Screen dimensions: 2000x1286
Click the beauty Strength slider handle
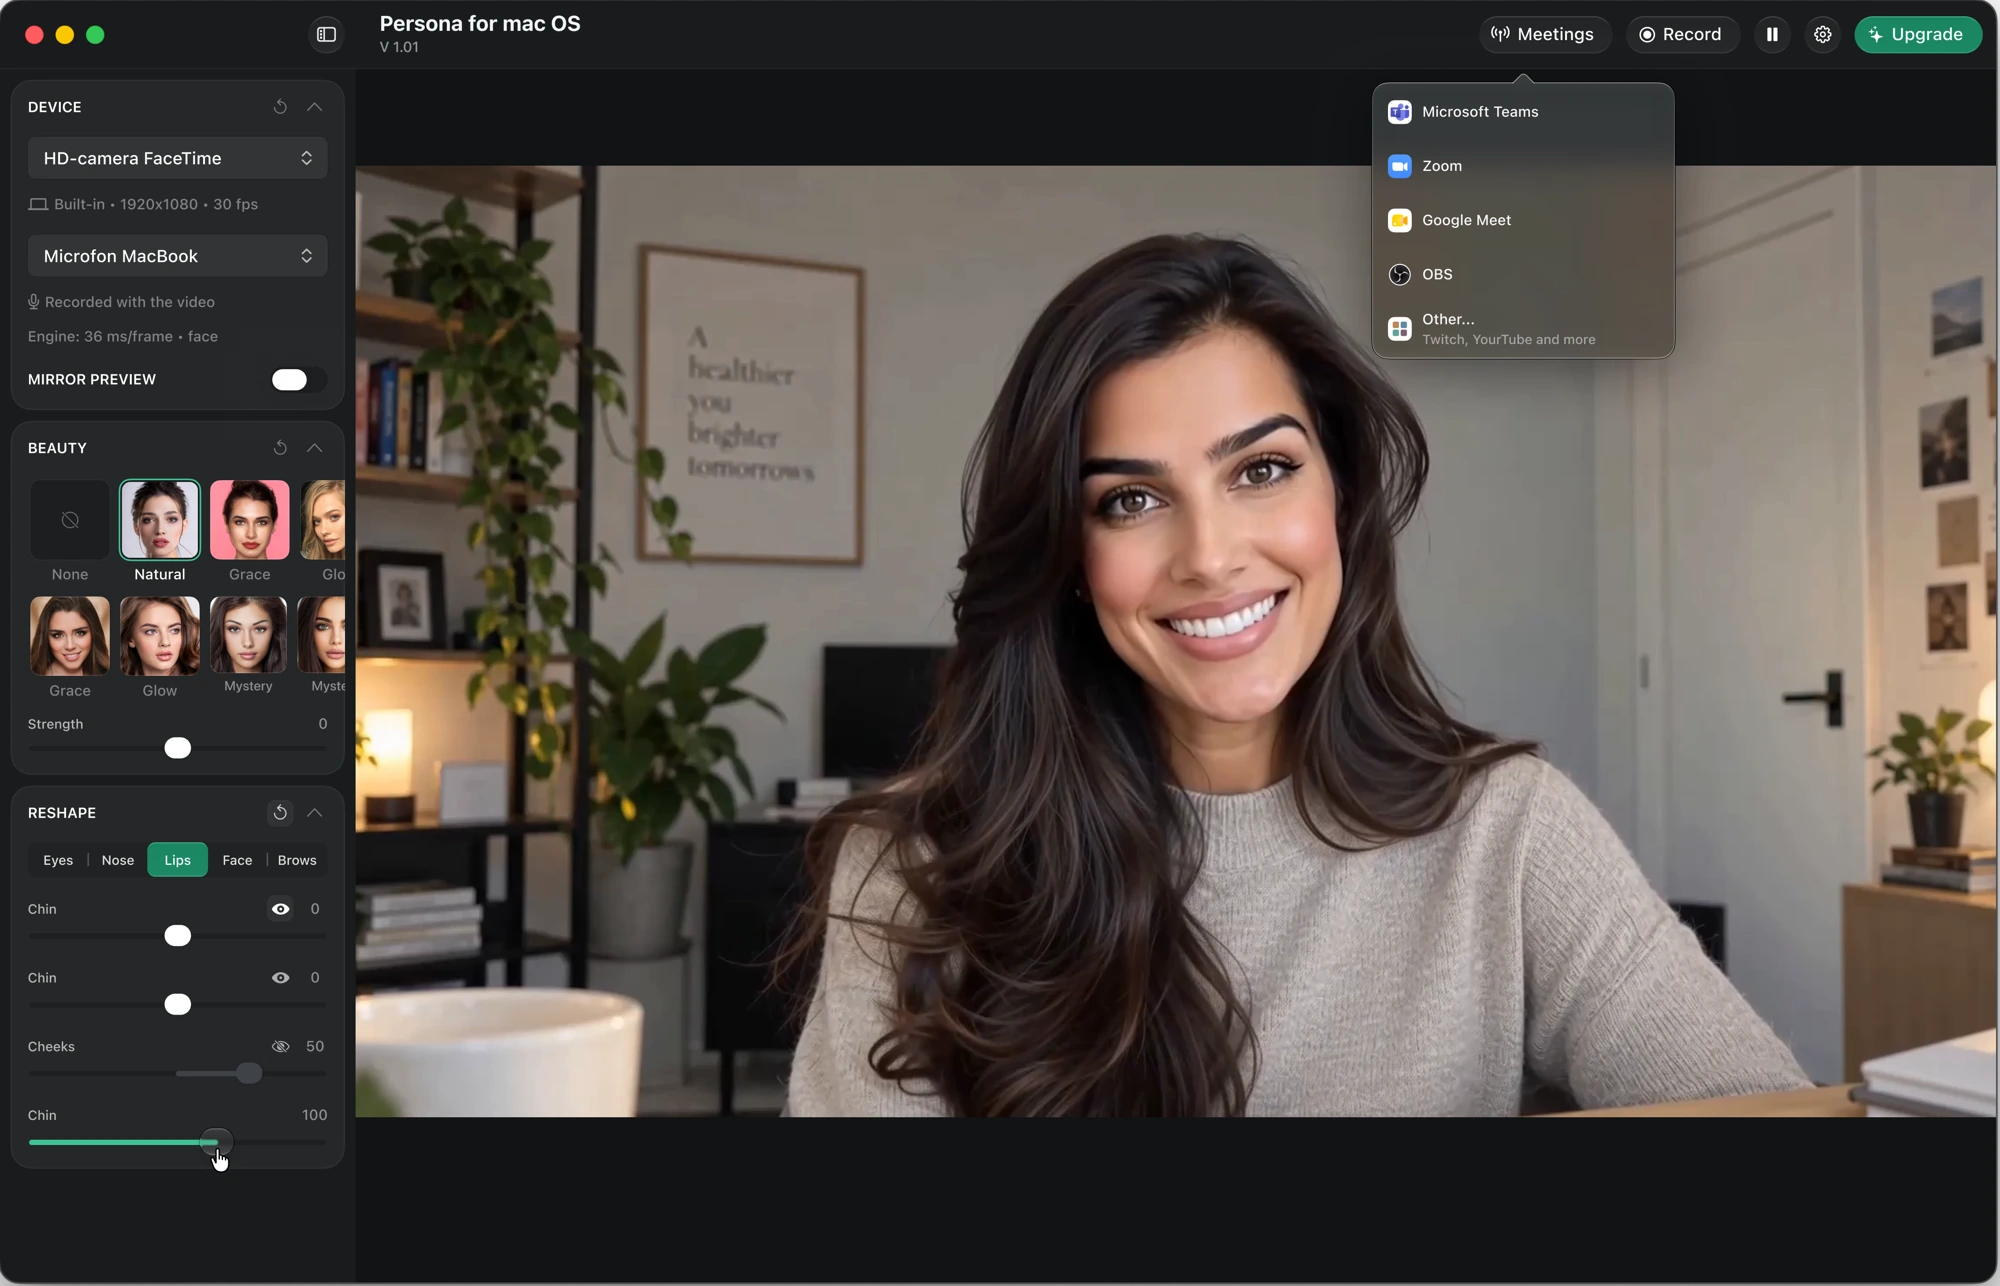(178, 748)
